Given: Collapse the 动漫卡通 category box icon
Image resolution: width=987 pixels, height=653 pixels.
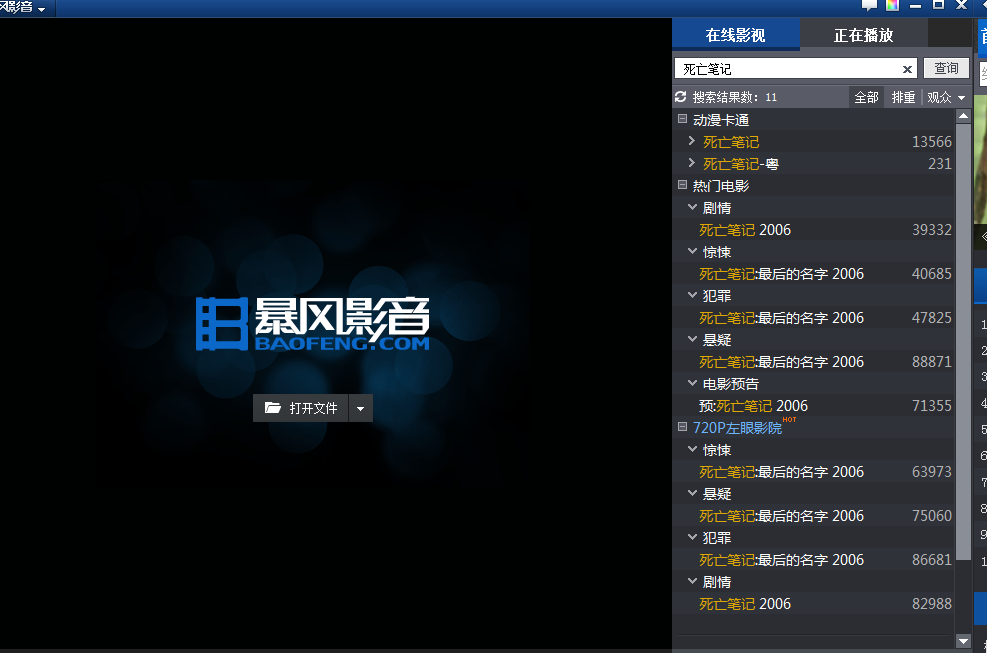Looking at the screenshot, I should click(682, 119).
